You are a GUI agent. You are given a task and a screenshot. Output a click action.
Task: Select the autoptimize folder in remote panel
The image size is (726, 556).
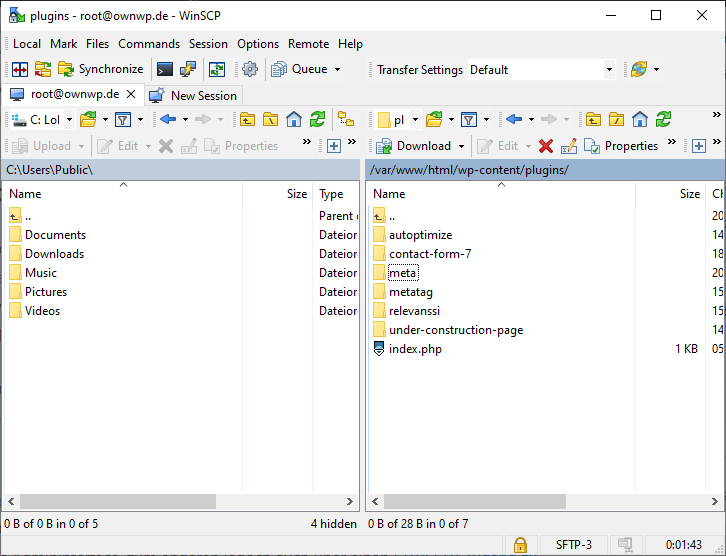tap(420, 235)
